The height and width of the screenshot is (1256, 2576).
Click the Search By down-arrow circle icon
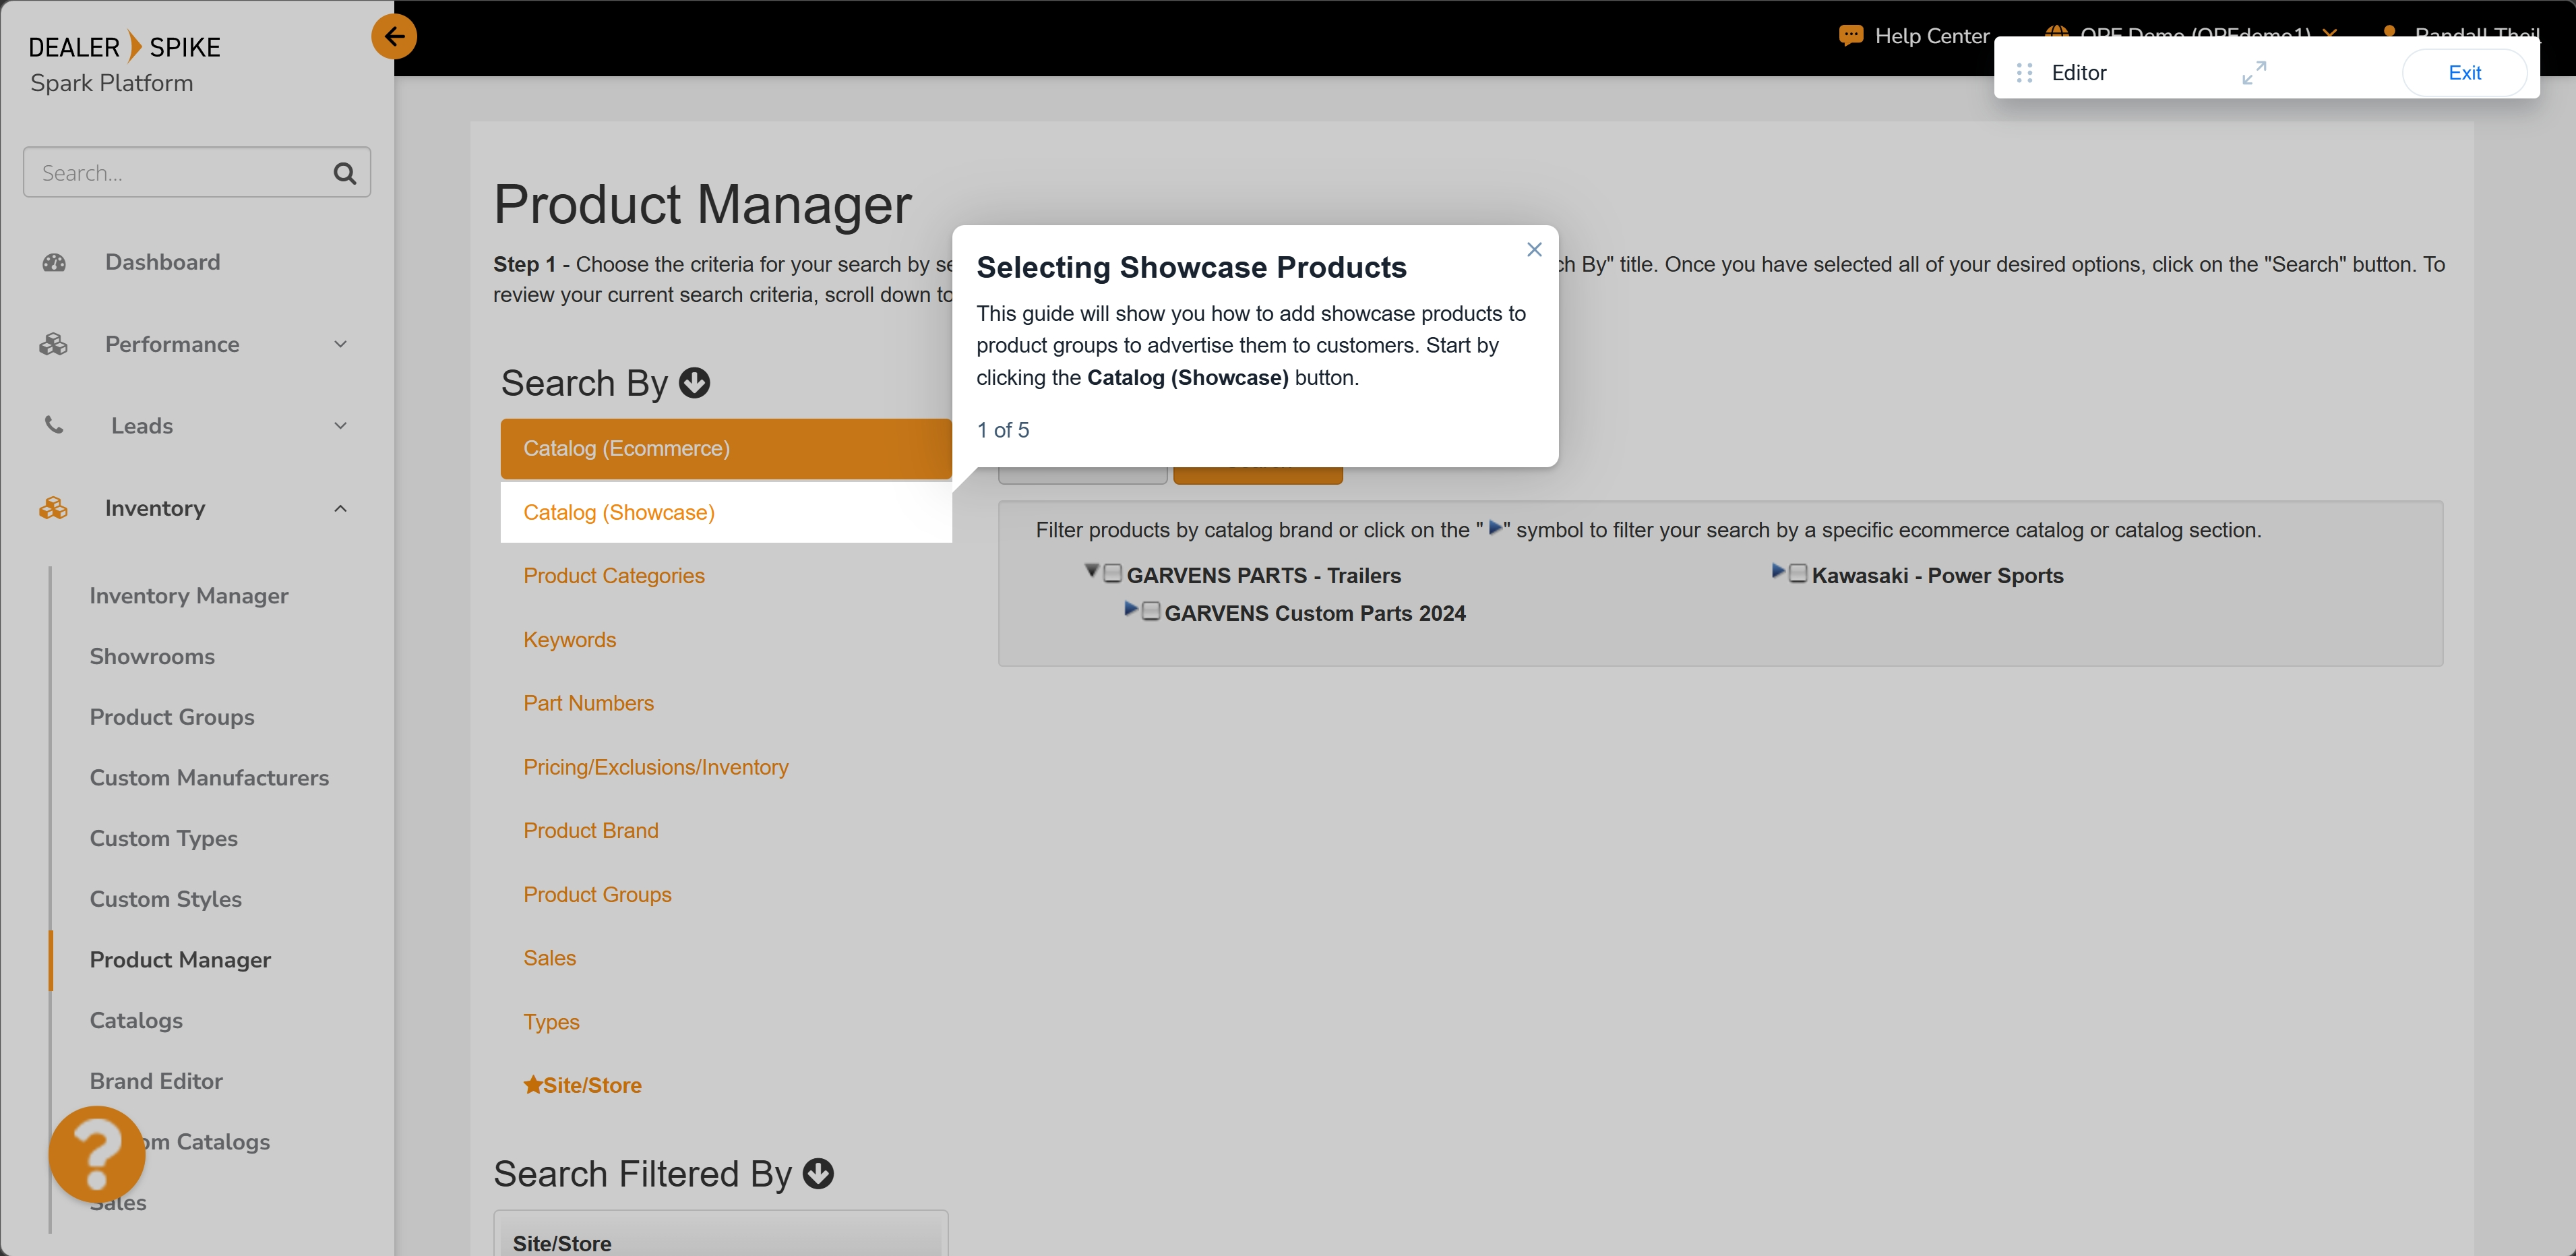click(x=694, y=383)
